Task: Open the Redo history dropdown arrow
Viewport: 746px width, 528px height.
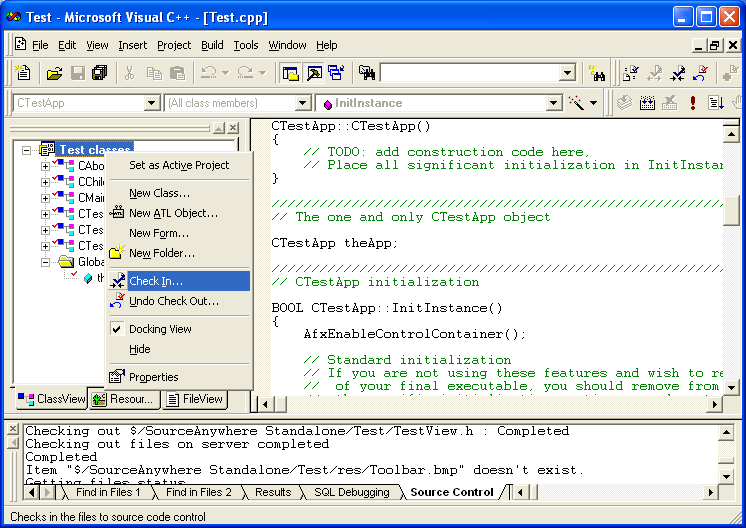Action: pos(262,73)
